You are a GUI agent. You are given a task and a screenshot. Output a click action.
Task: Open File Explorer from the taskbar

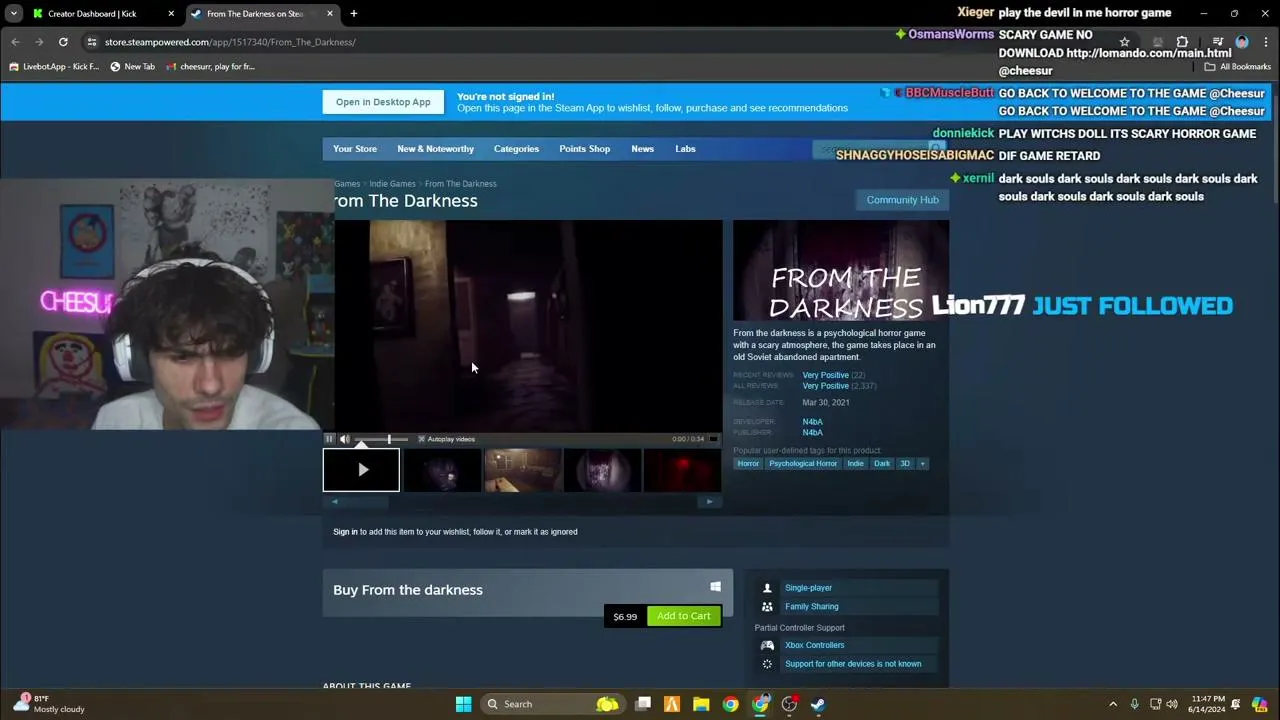pyautogui.click(x=701, y=704)
